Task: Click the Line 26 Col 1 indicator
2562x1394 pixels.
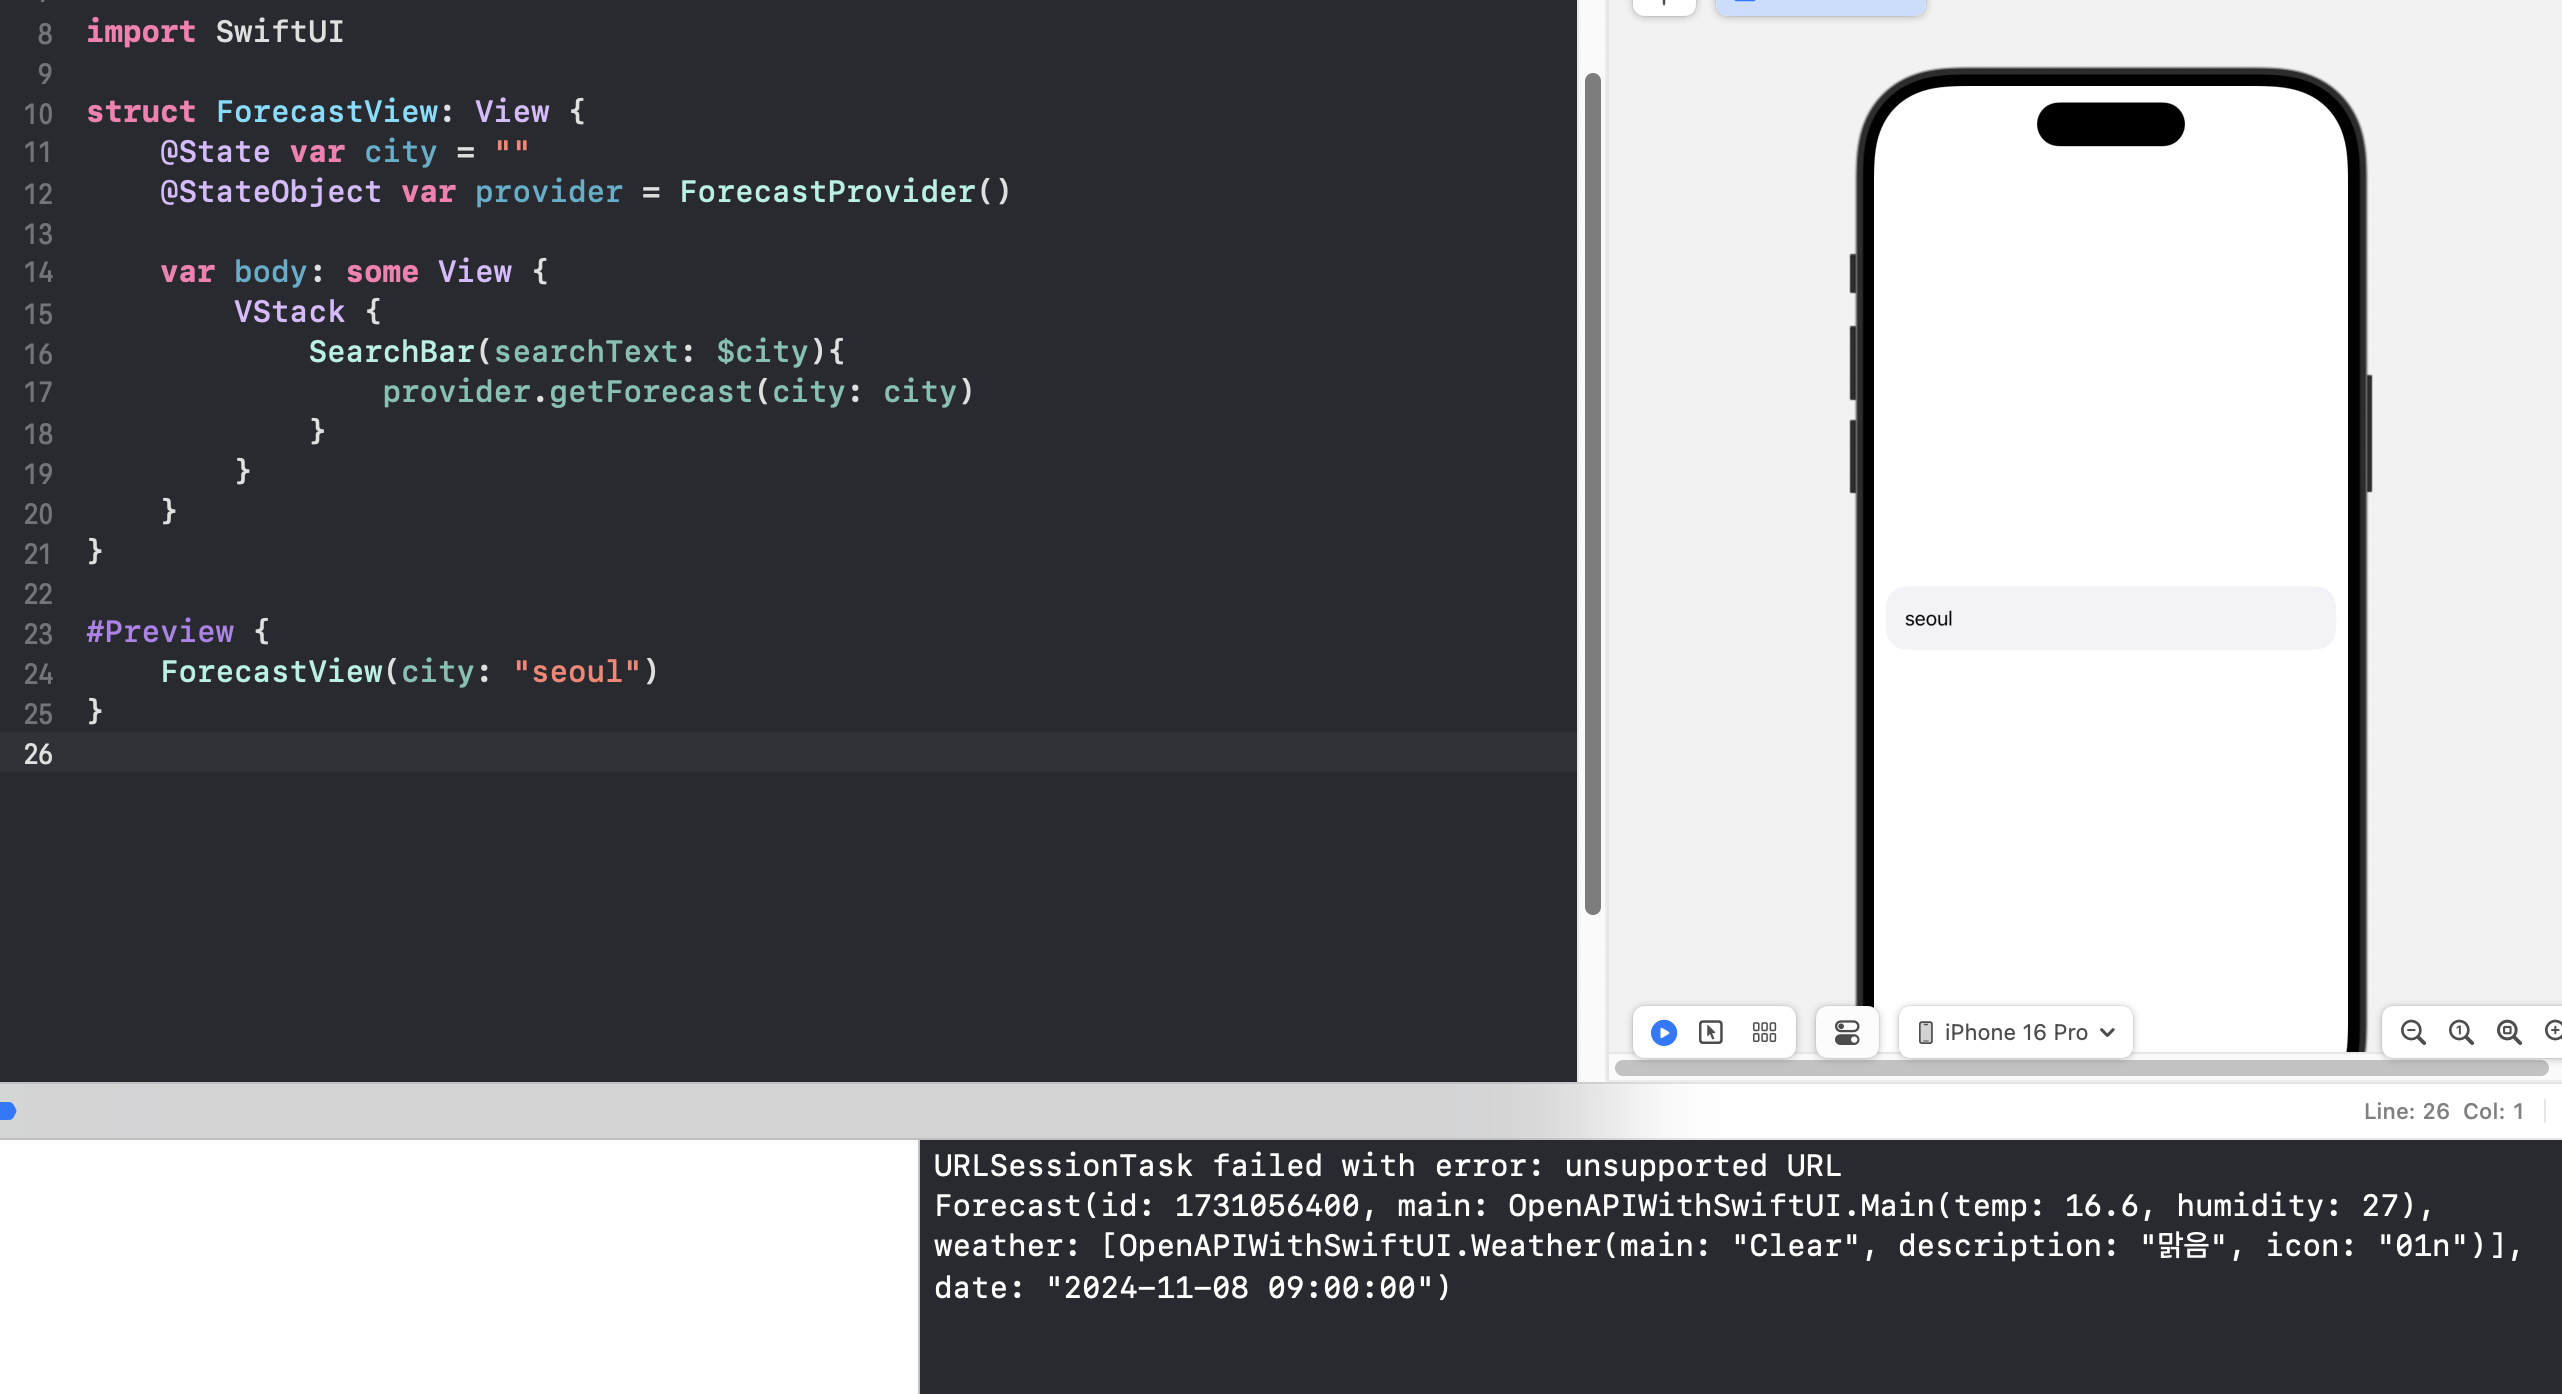Action: tap(2443, 1111)
